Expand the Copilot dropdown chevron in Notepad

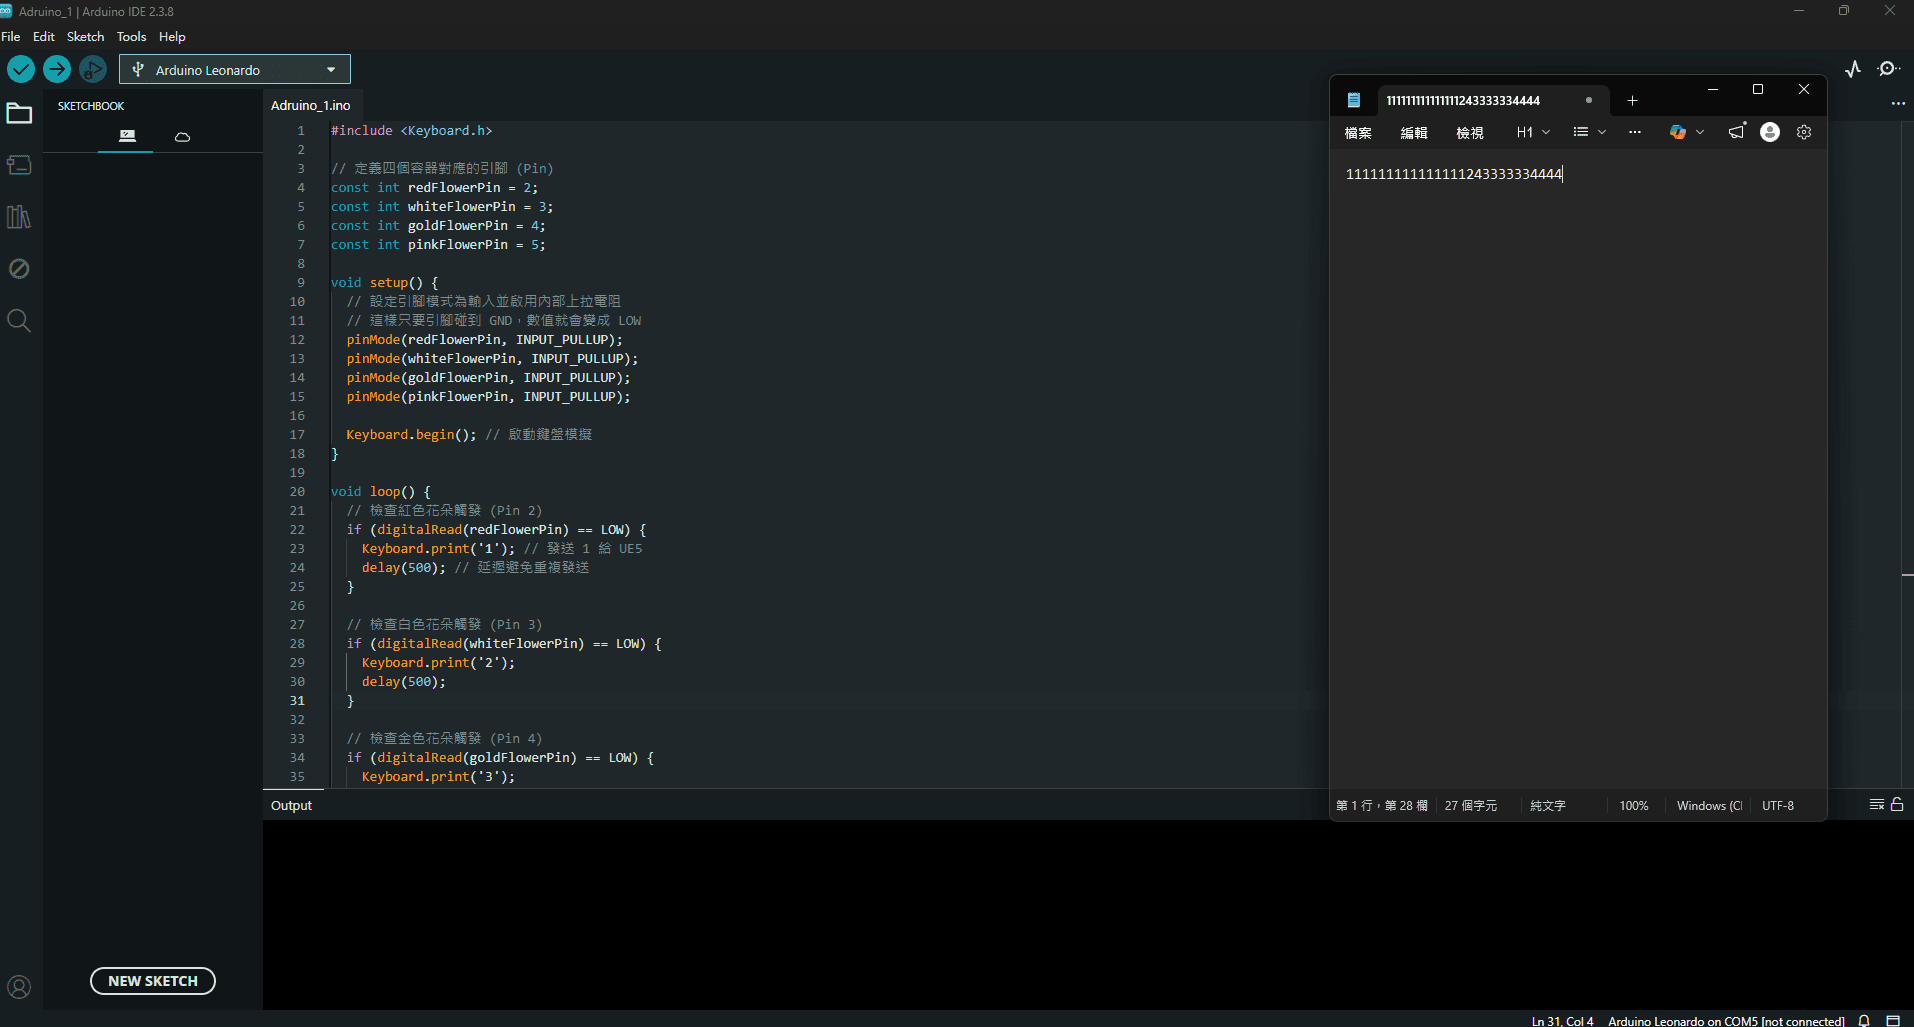(x=1700, y=132)
